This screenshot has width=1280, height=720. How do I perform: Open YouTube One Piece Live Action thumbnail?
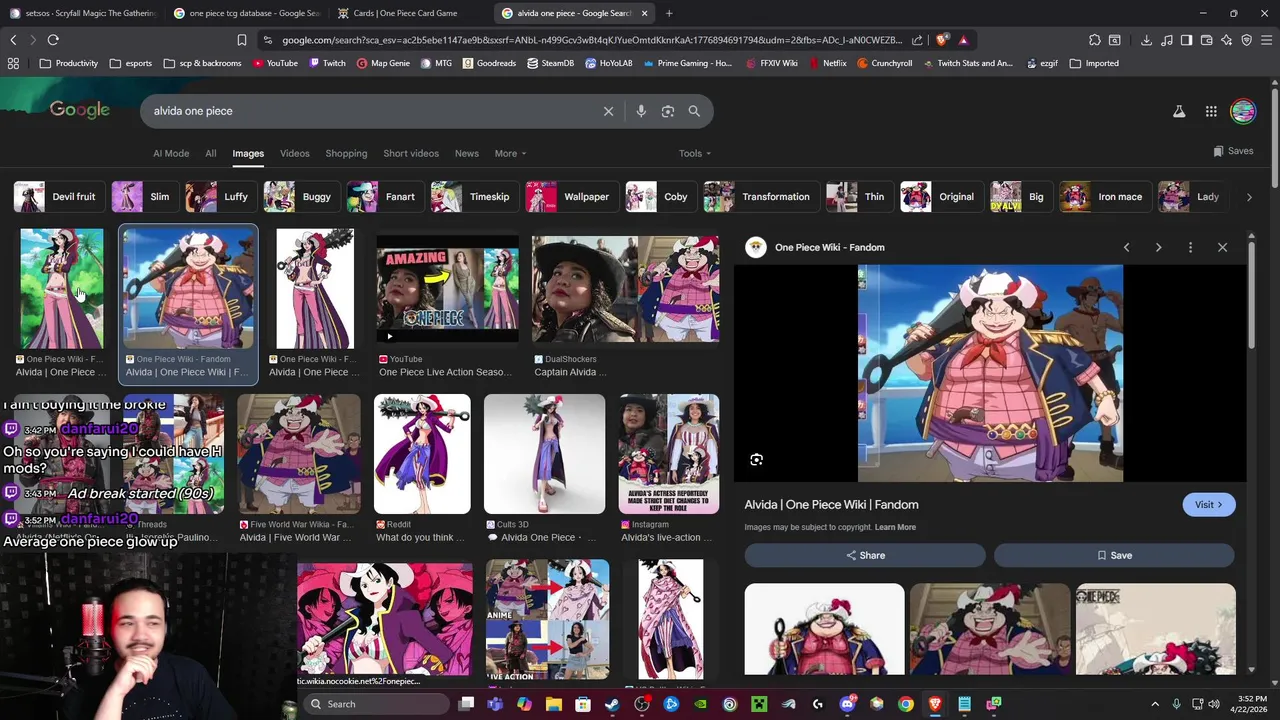447,289
